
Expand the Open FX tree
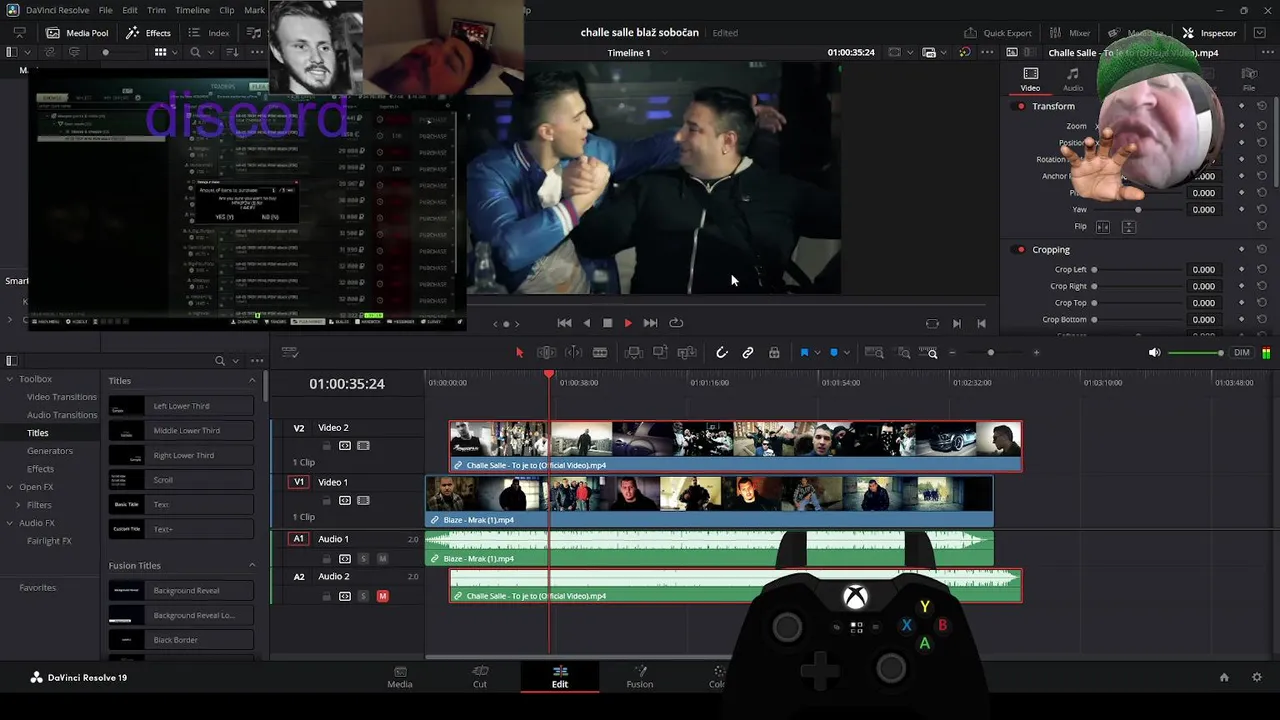(10, 487)
